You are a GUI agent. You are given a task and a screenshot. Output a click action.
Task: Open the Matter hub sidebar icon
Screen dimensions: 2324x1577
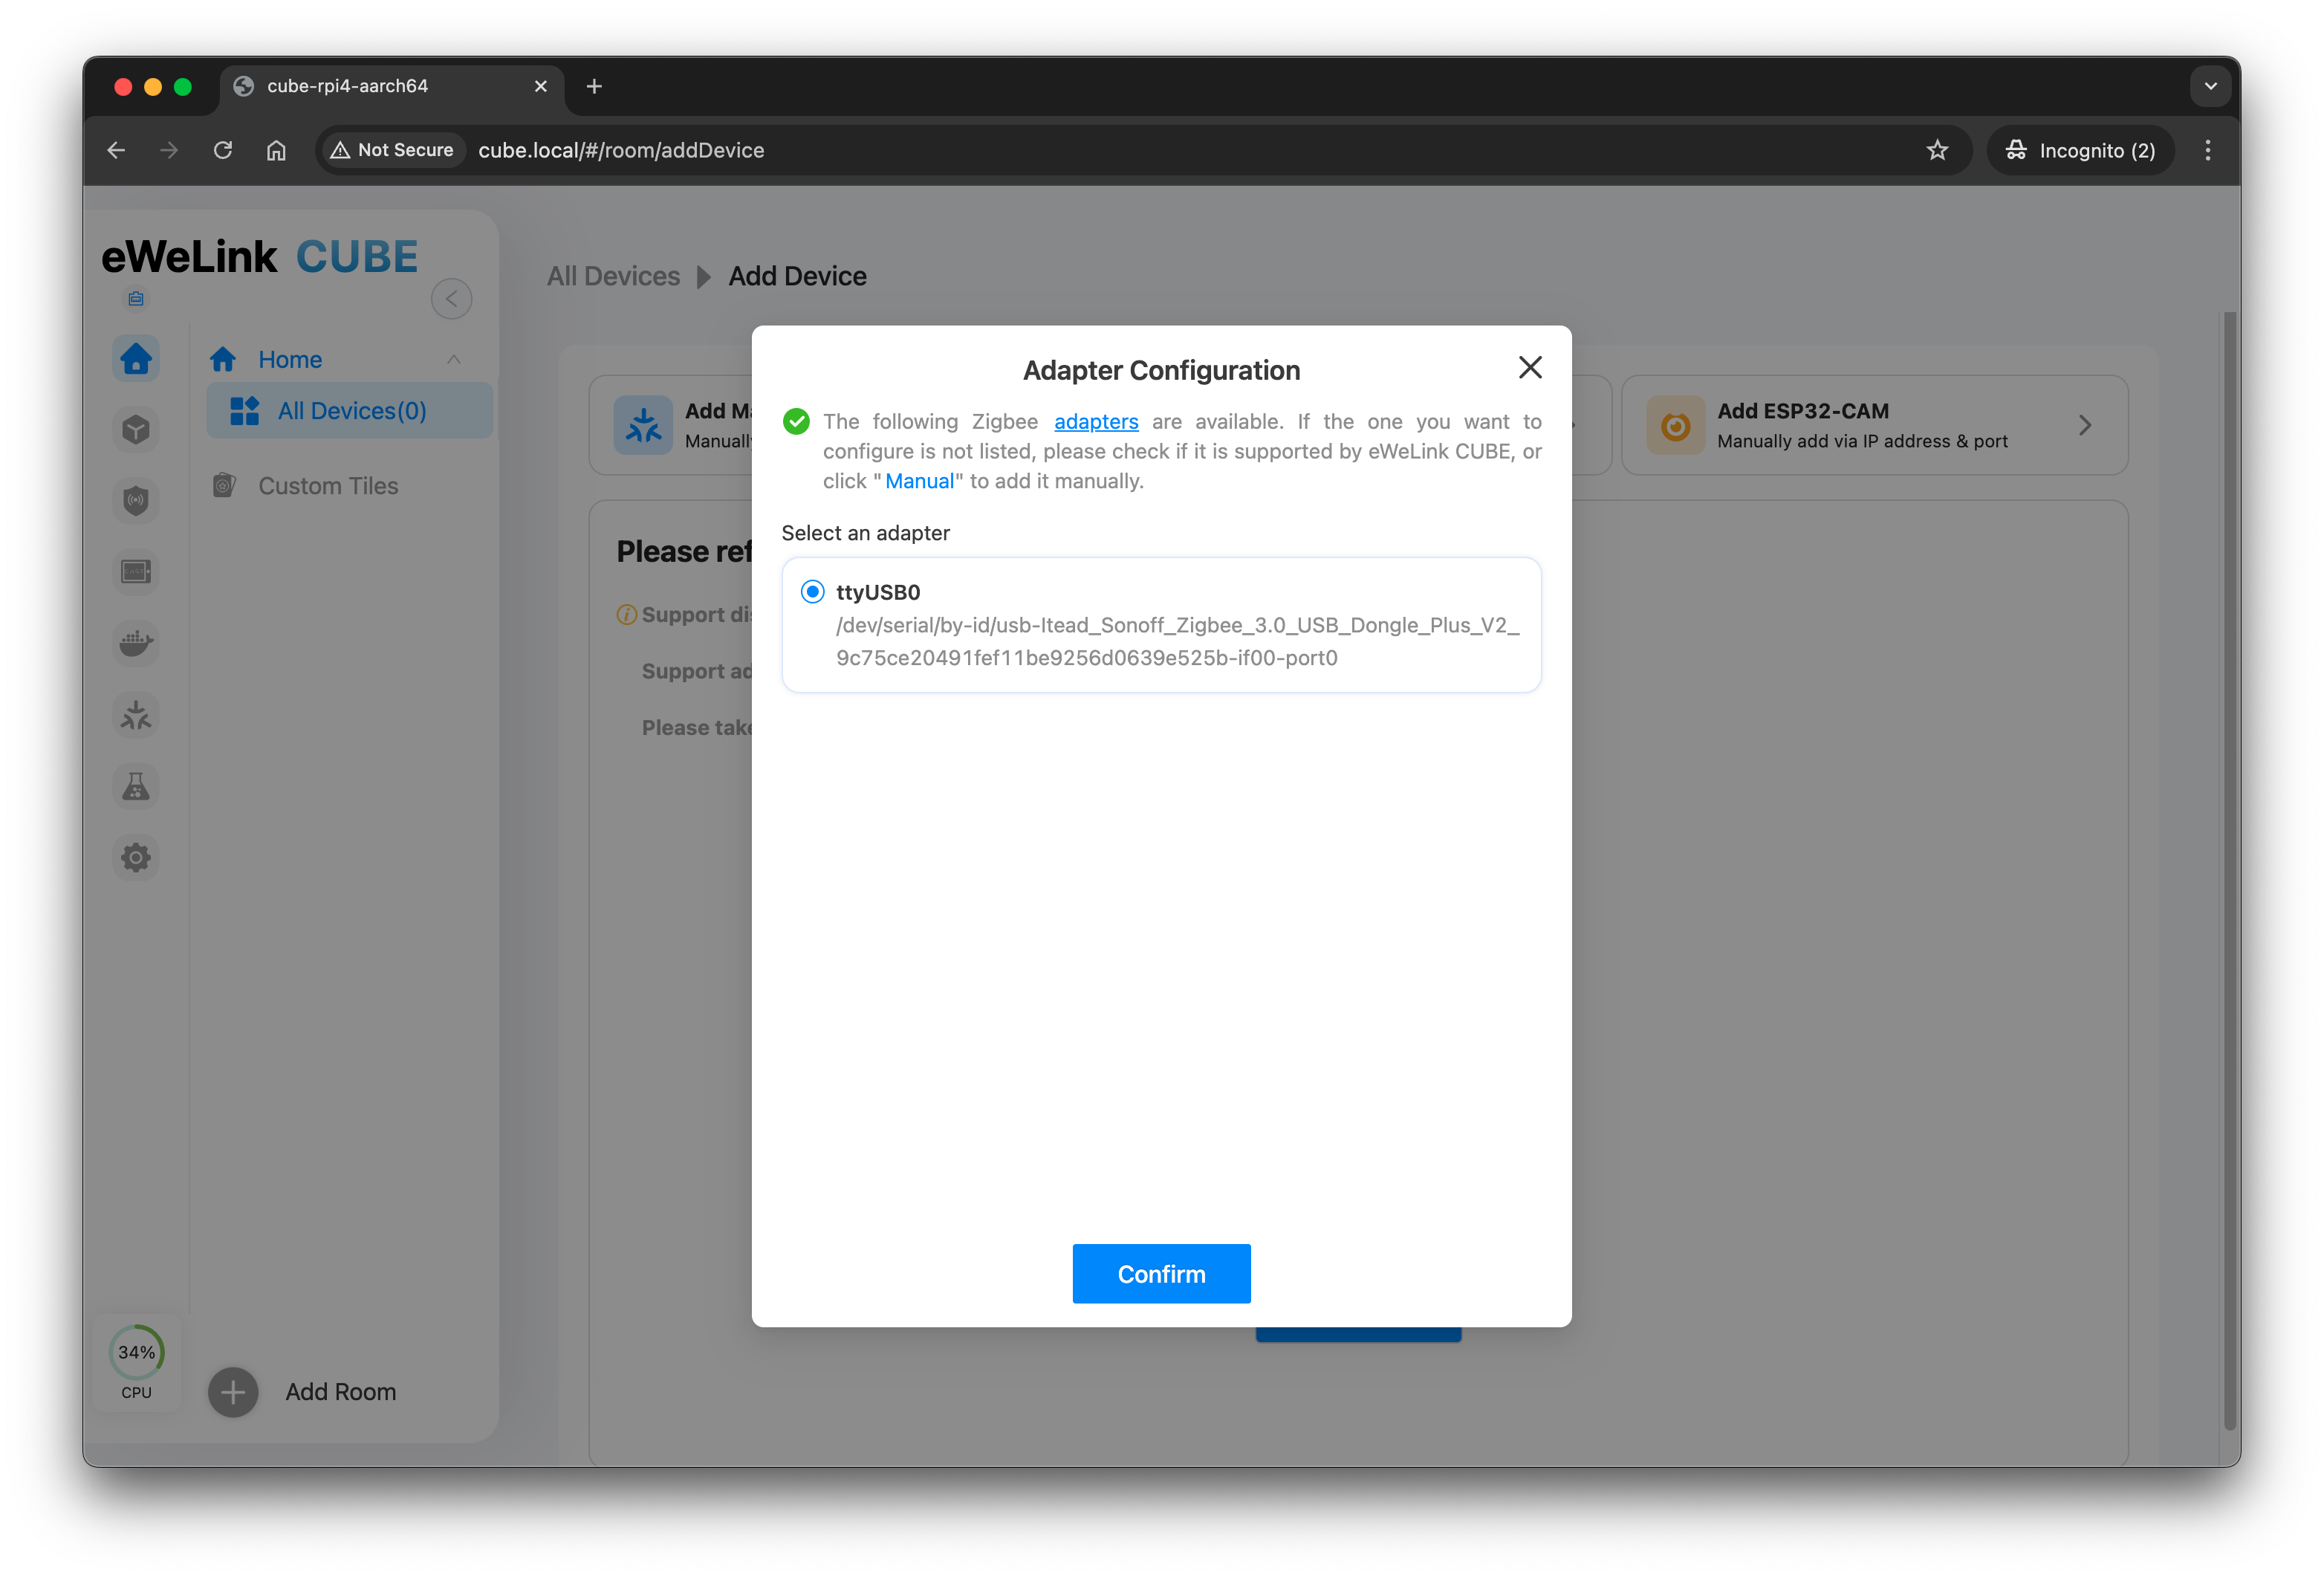pos(136,715)
